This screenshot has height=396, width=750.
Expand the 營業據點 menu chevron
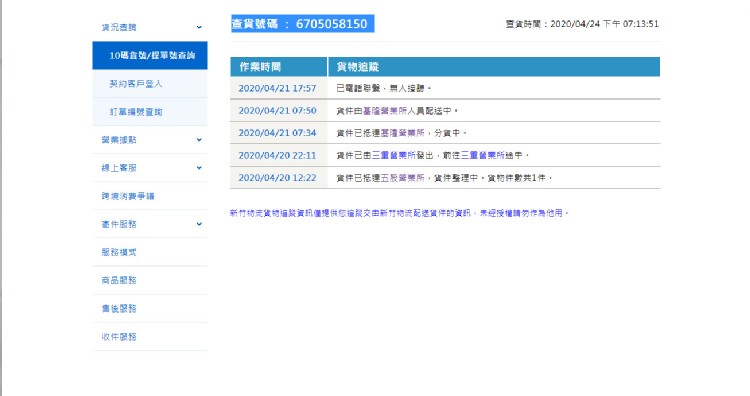coord(199,140)
